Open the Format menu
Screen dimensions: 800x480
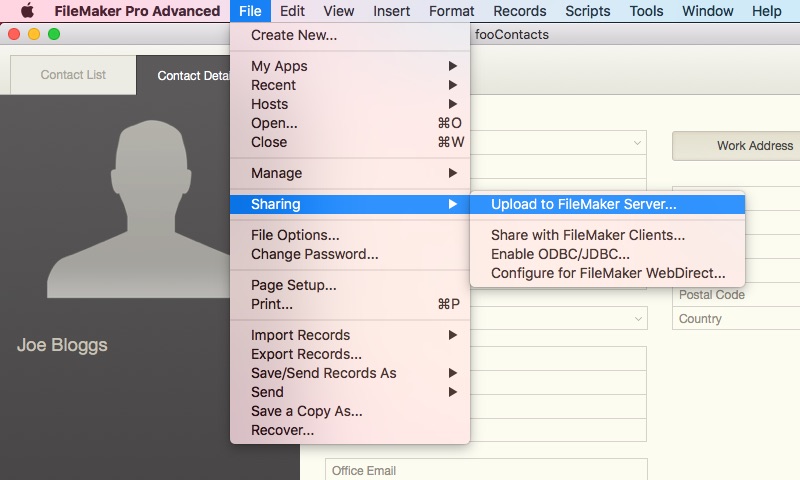(x=452, y=11)
